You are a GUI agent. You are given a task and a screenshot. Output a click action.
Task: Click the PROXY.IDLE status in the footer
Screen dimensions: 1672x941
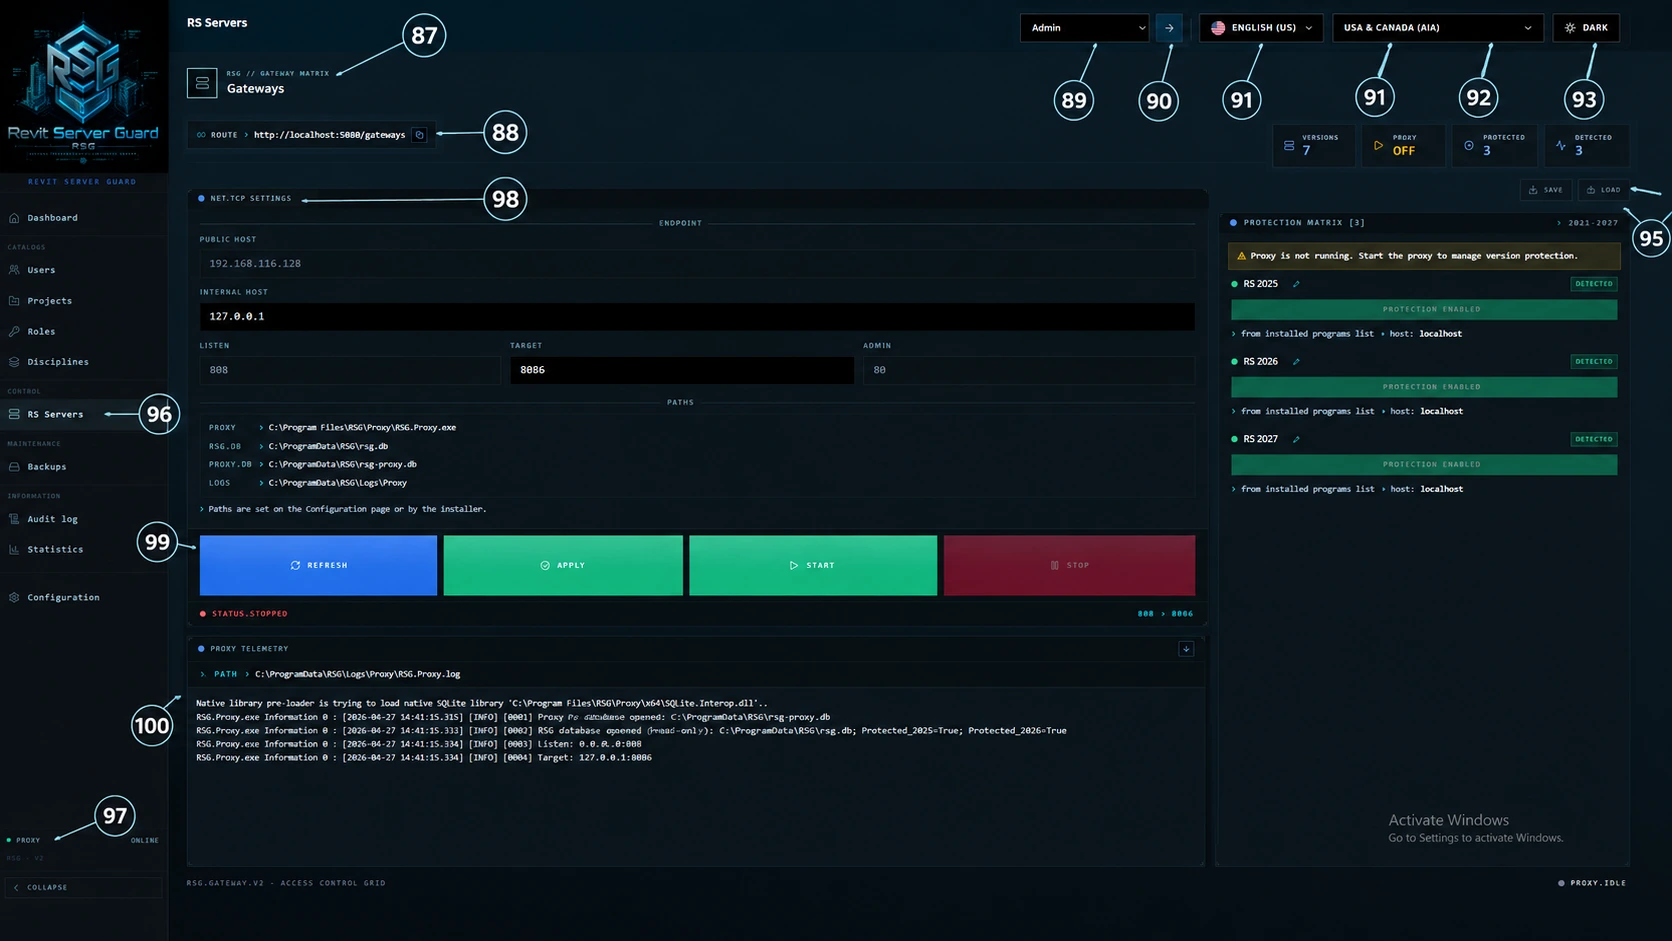1592,883
